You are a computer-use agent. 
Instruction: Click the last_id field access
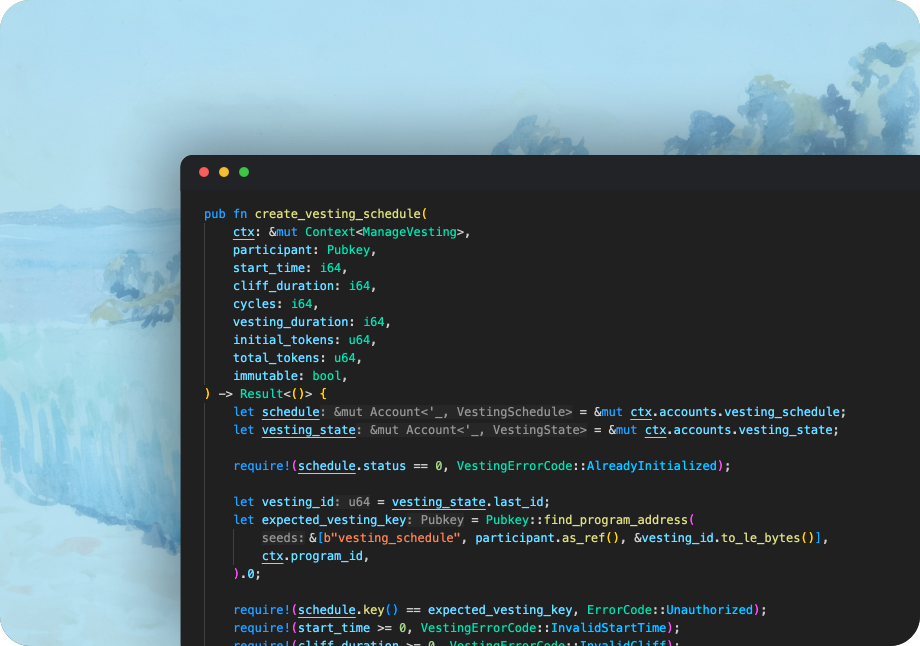(519, 502)
